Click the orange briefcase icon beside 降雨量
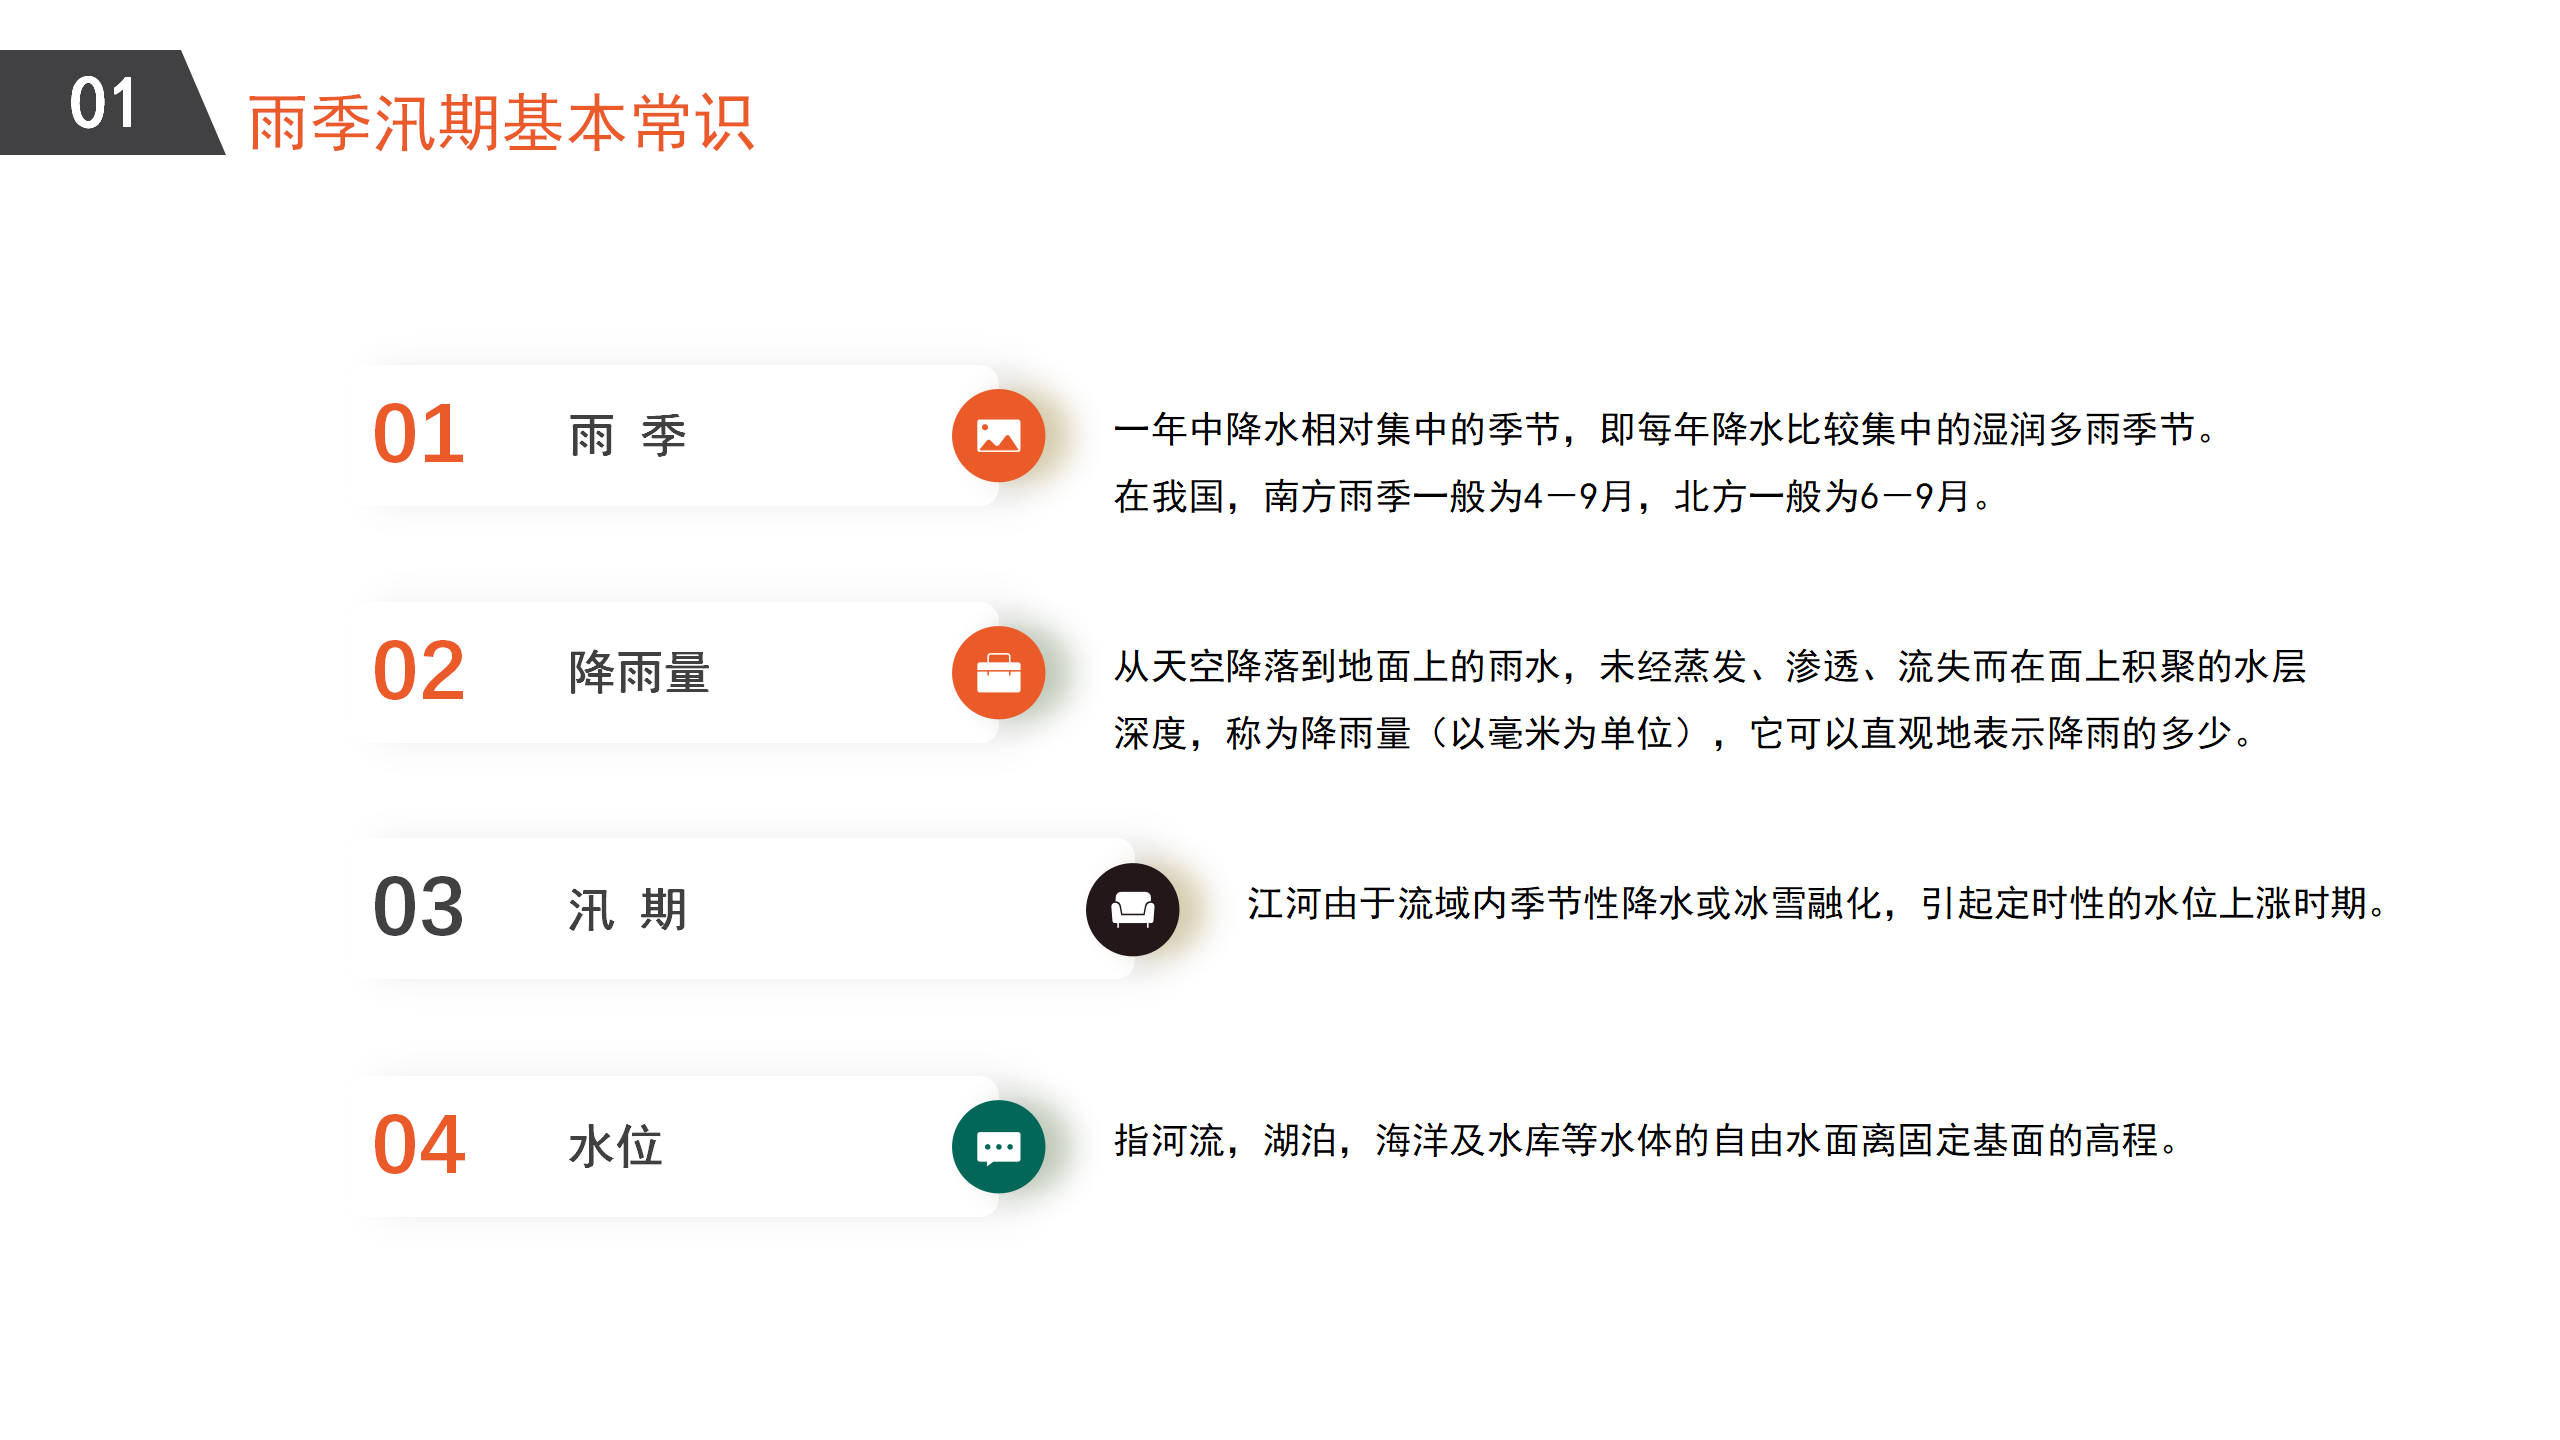2560x1440 pixels. 998,673
